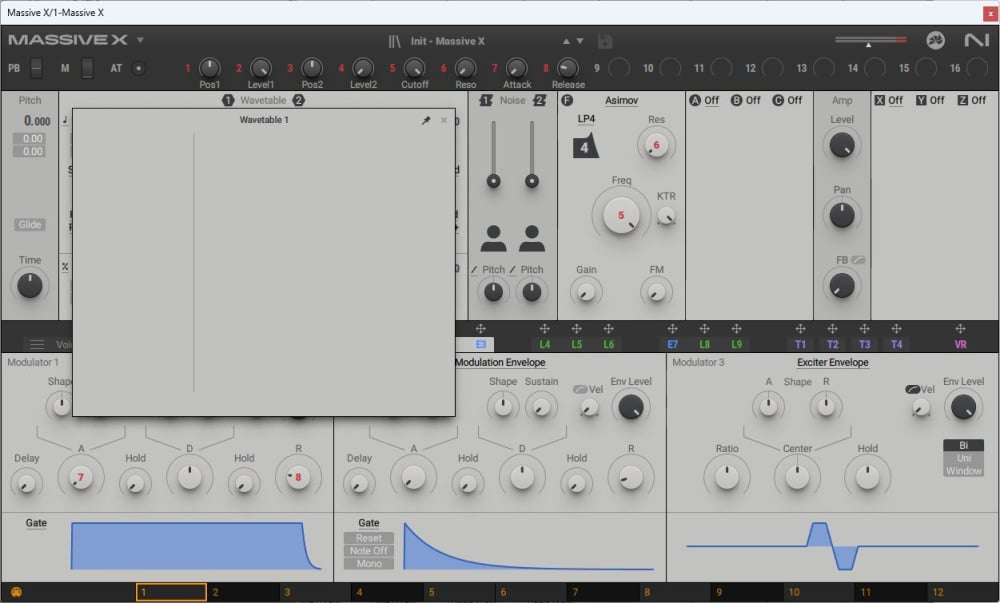Screen dimensions: 1000x603
Task: Click the drag handle above L4
Action: (544, 329)
